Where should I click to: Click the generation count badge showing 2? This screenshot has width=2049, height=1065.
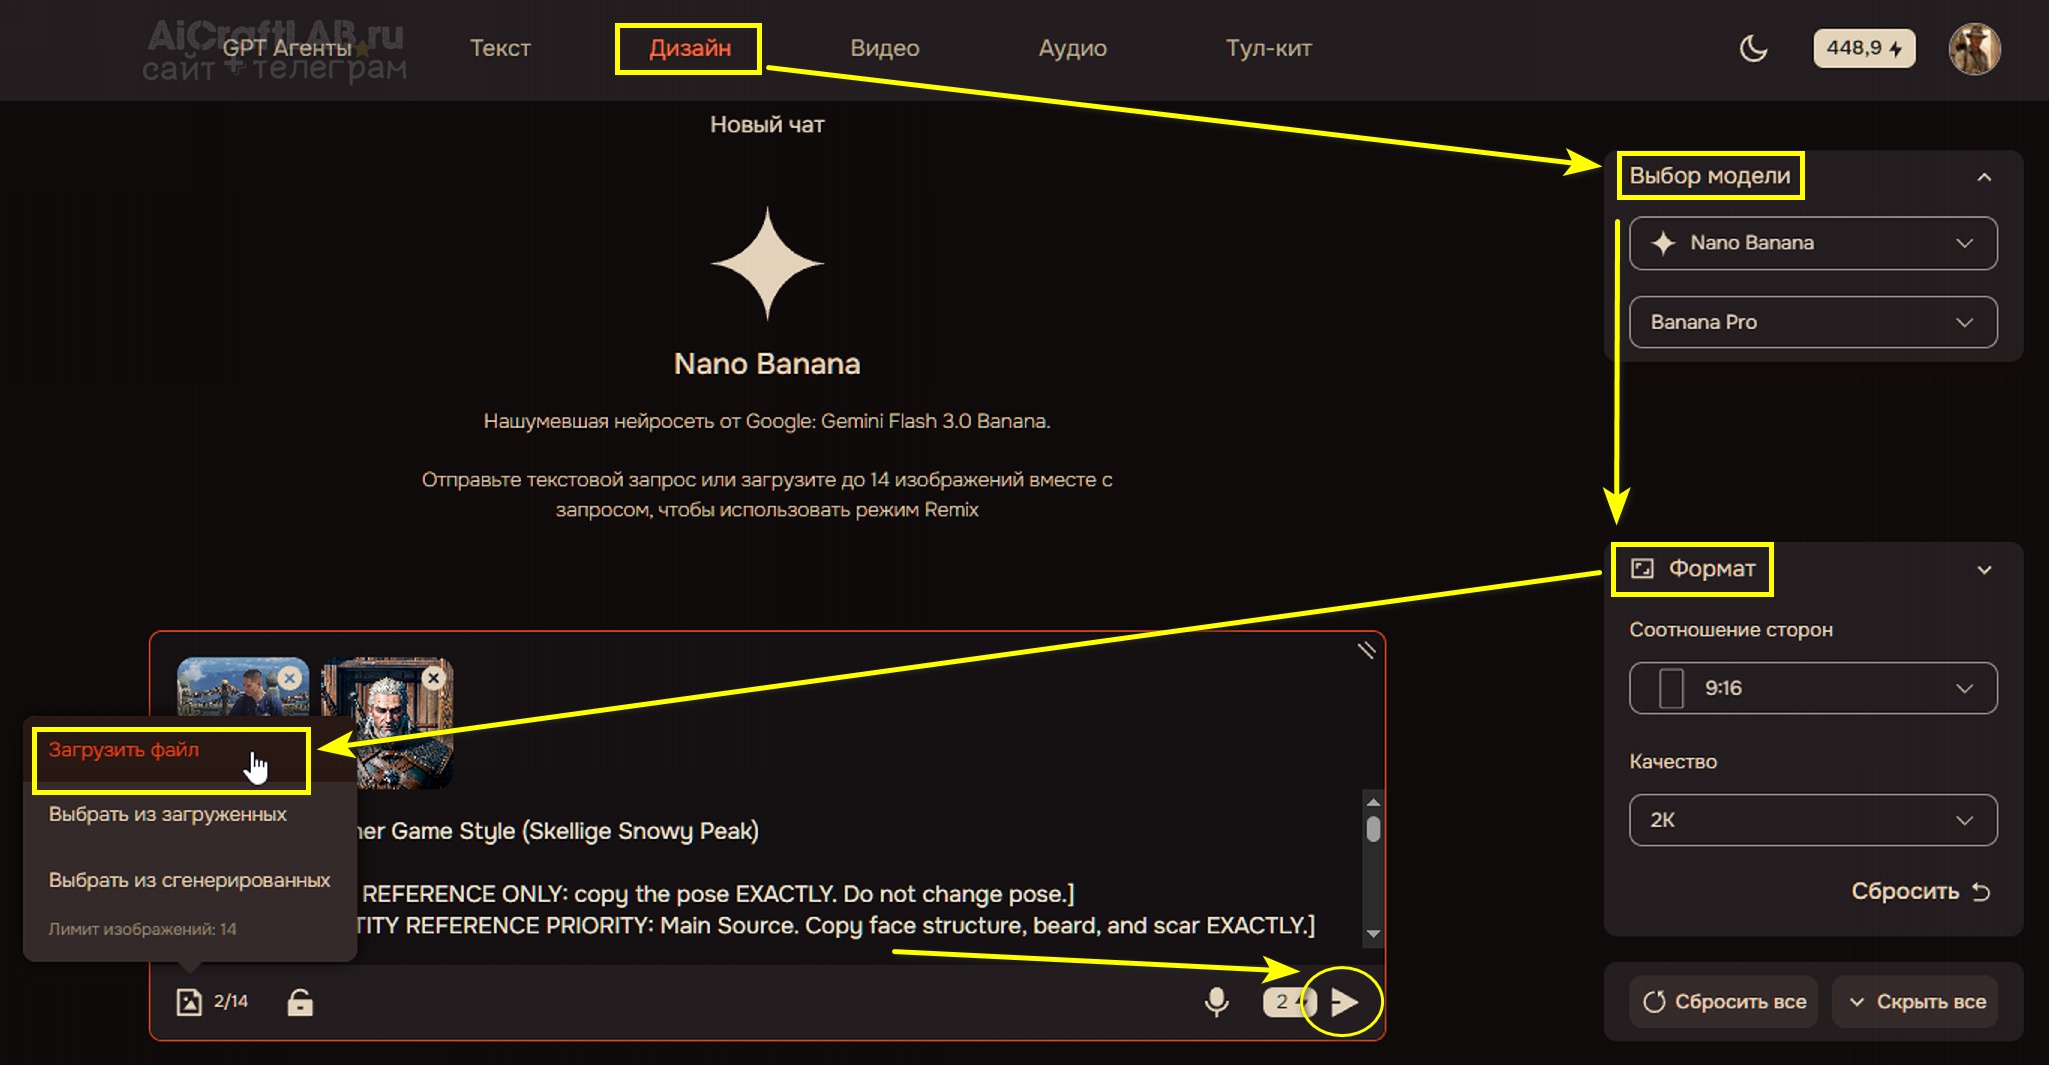coord(1288,1001)
